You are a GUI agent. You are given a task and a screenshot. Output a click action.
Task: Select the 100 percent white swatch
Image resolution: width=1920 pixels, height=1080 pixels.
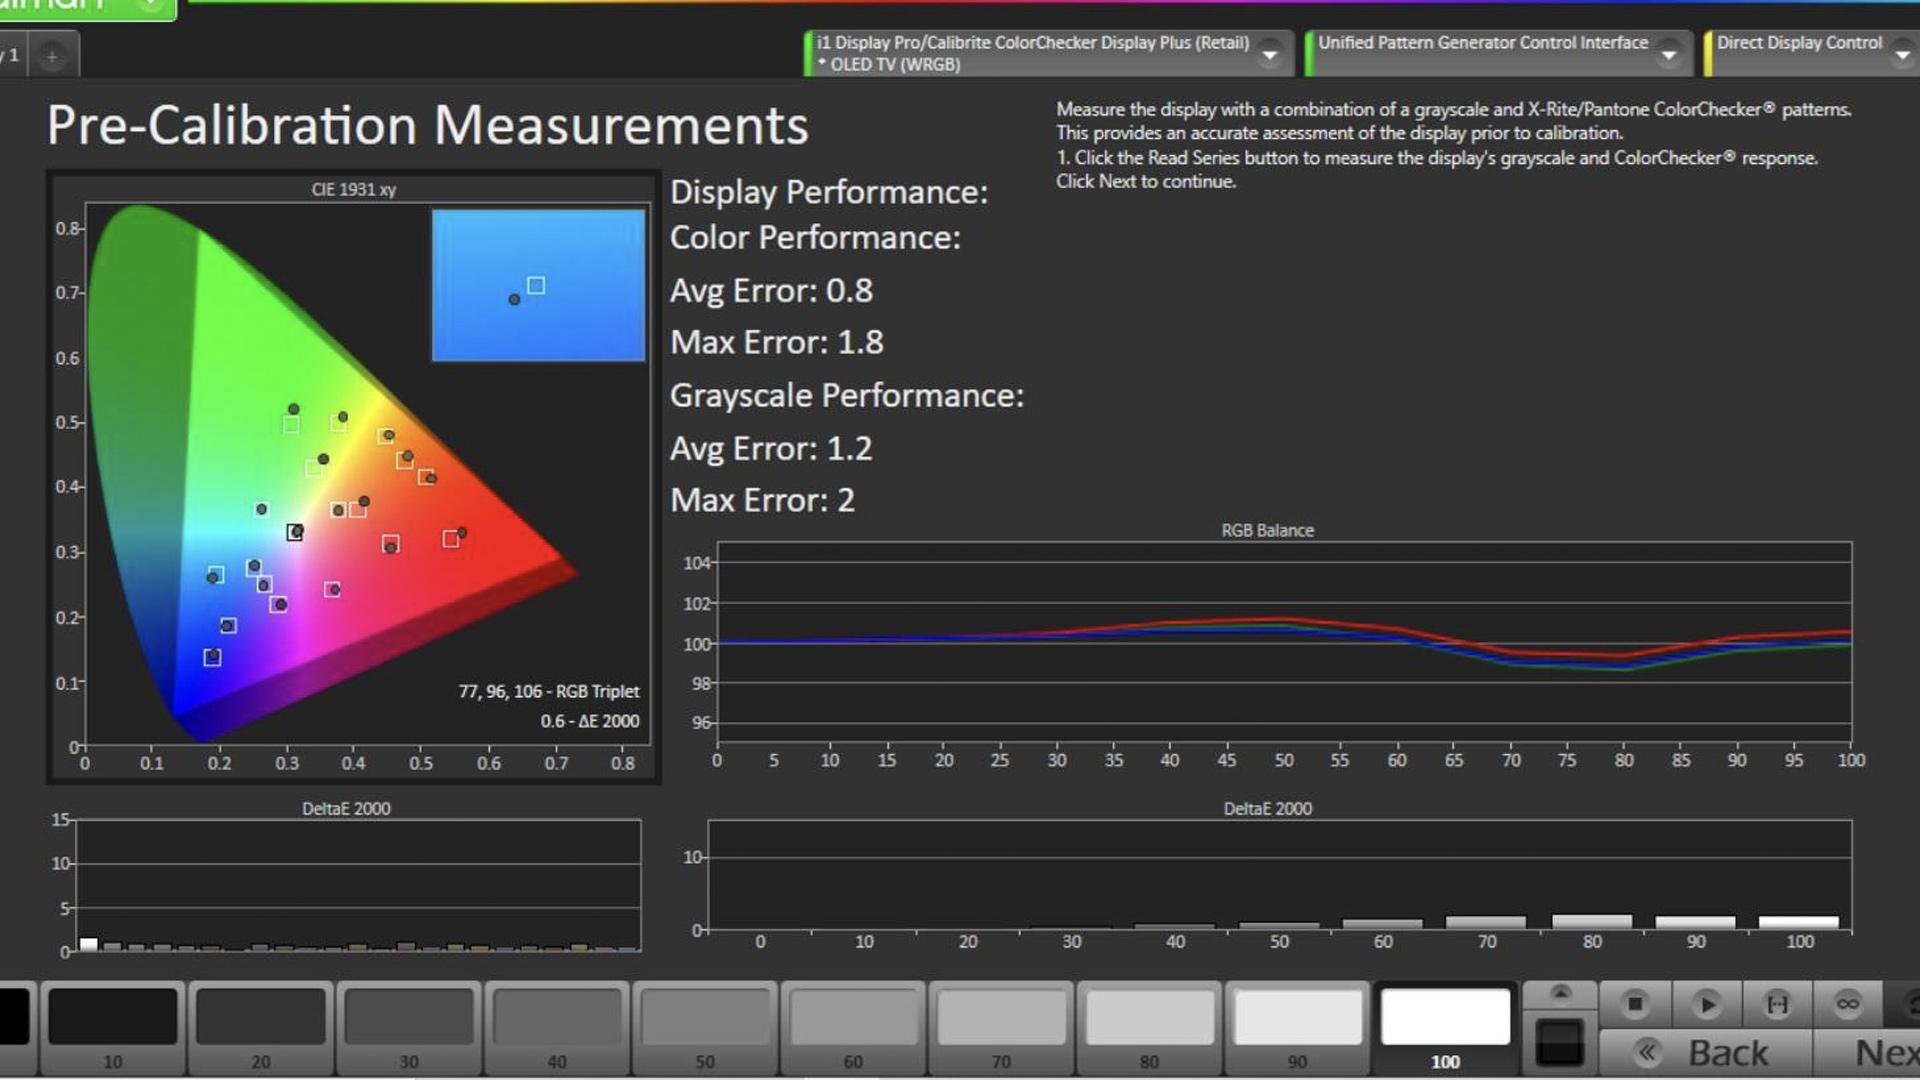click(1445, 1017)
